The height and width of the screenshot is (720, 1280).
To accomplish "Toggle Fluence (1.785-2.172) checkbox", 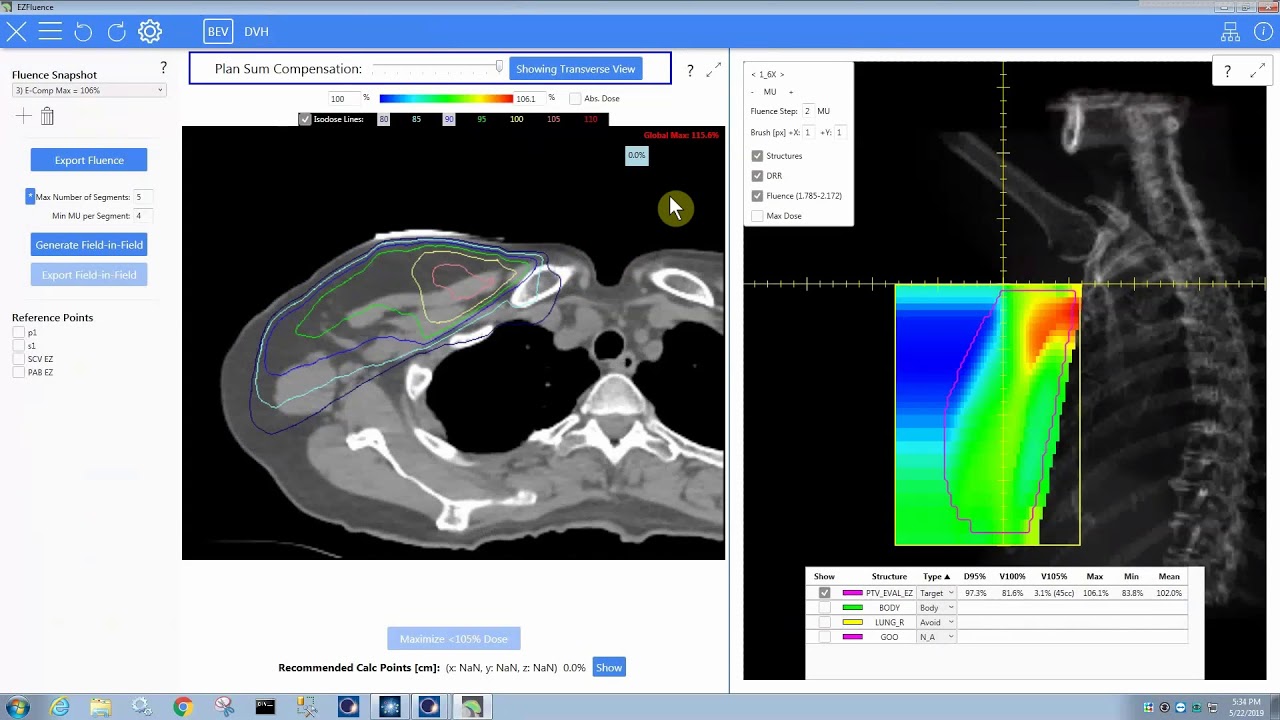I will coord(757,196).
